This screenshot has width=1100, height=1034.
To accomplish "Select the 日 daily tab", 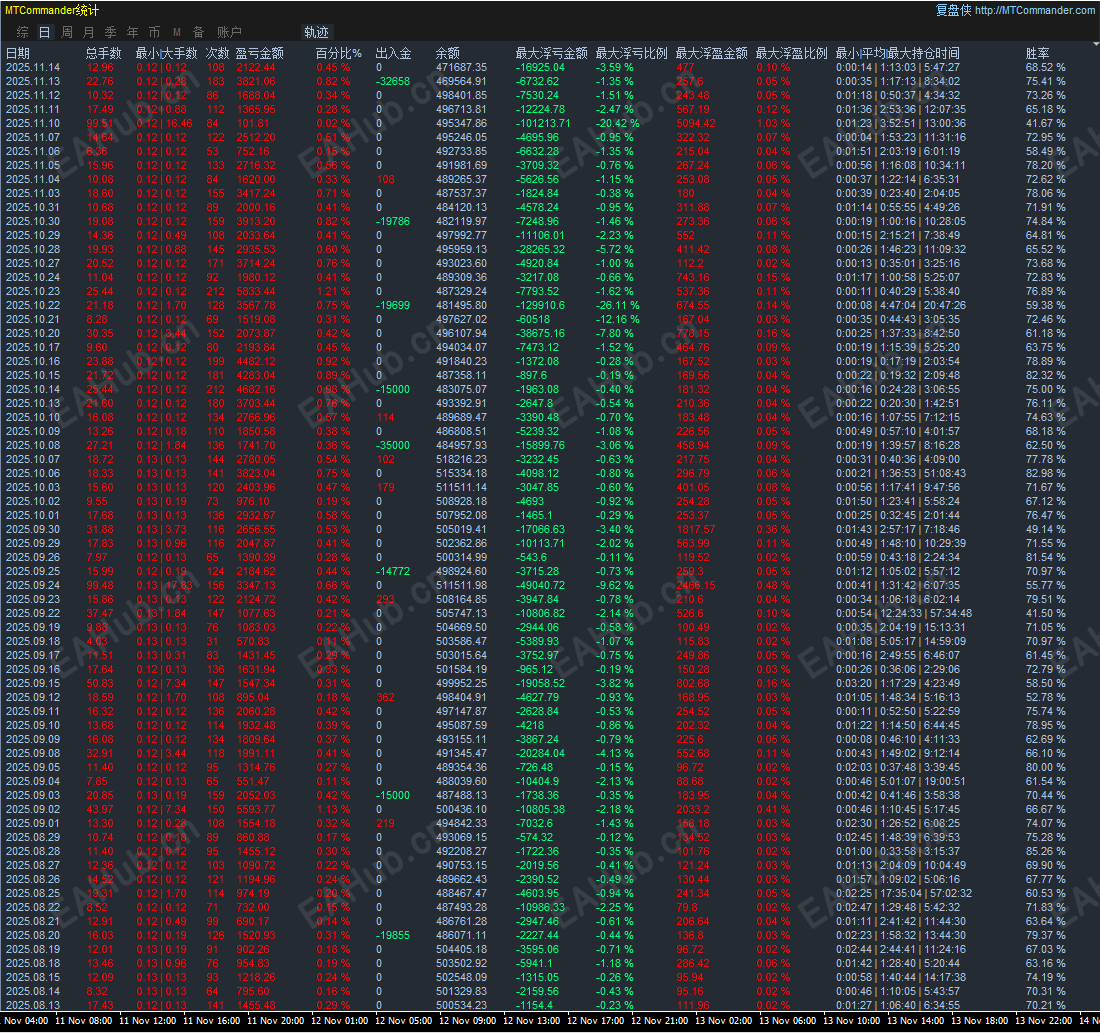I will 44,32.
